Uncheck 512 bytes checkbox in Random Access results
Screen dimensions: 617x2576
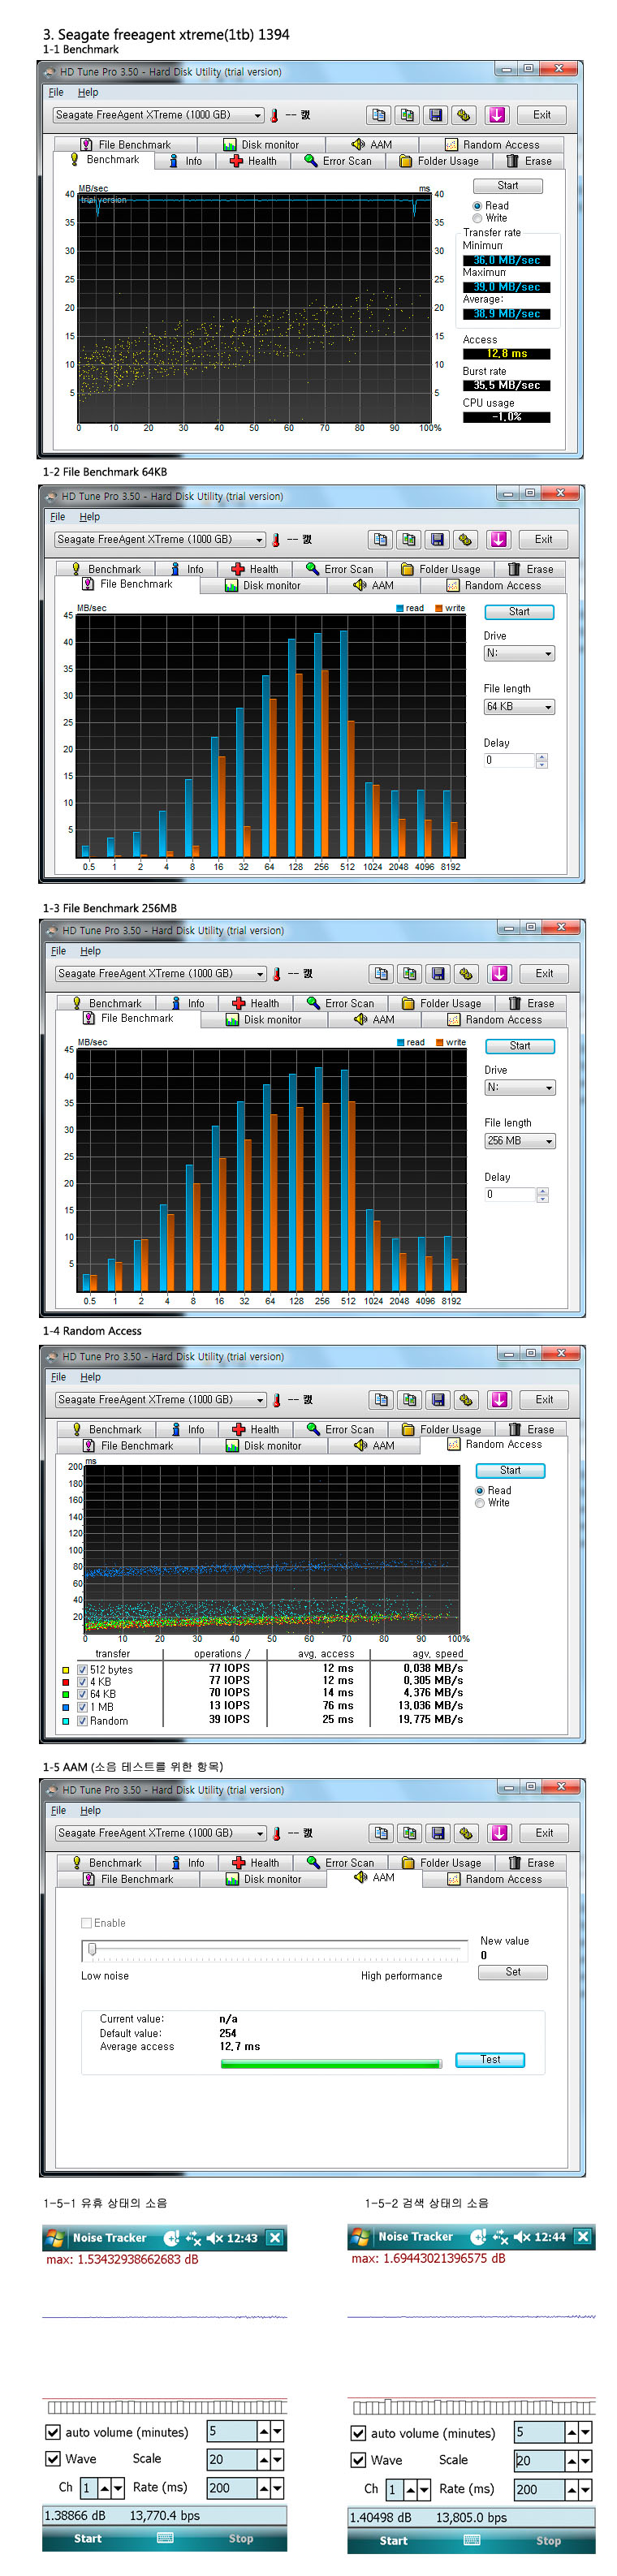[82, 1669]
